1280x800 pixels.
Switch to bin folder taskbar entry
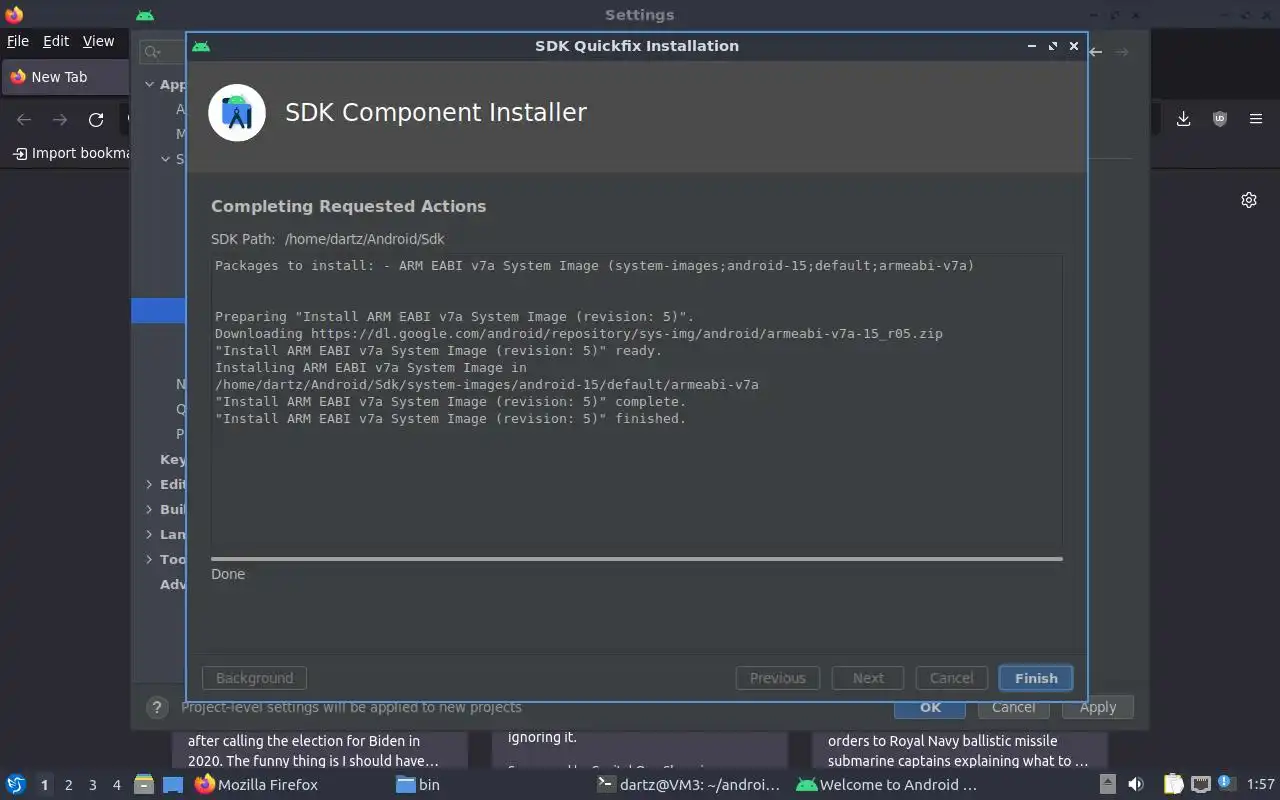(418, 785)
